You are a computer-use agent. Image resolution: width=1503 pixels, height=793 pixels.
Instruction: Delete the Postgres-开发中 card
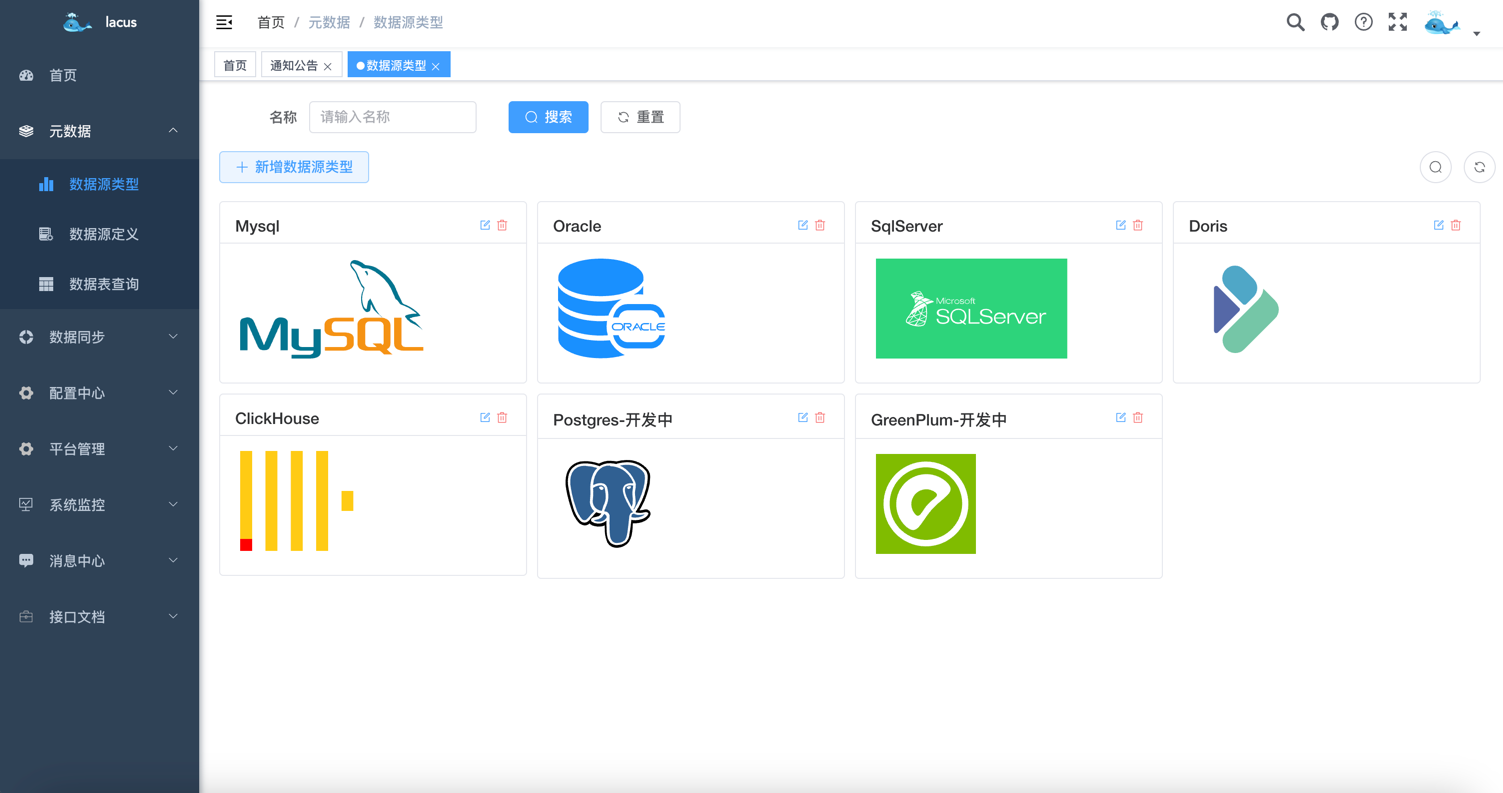point(820,417)
